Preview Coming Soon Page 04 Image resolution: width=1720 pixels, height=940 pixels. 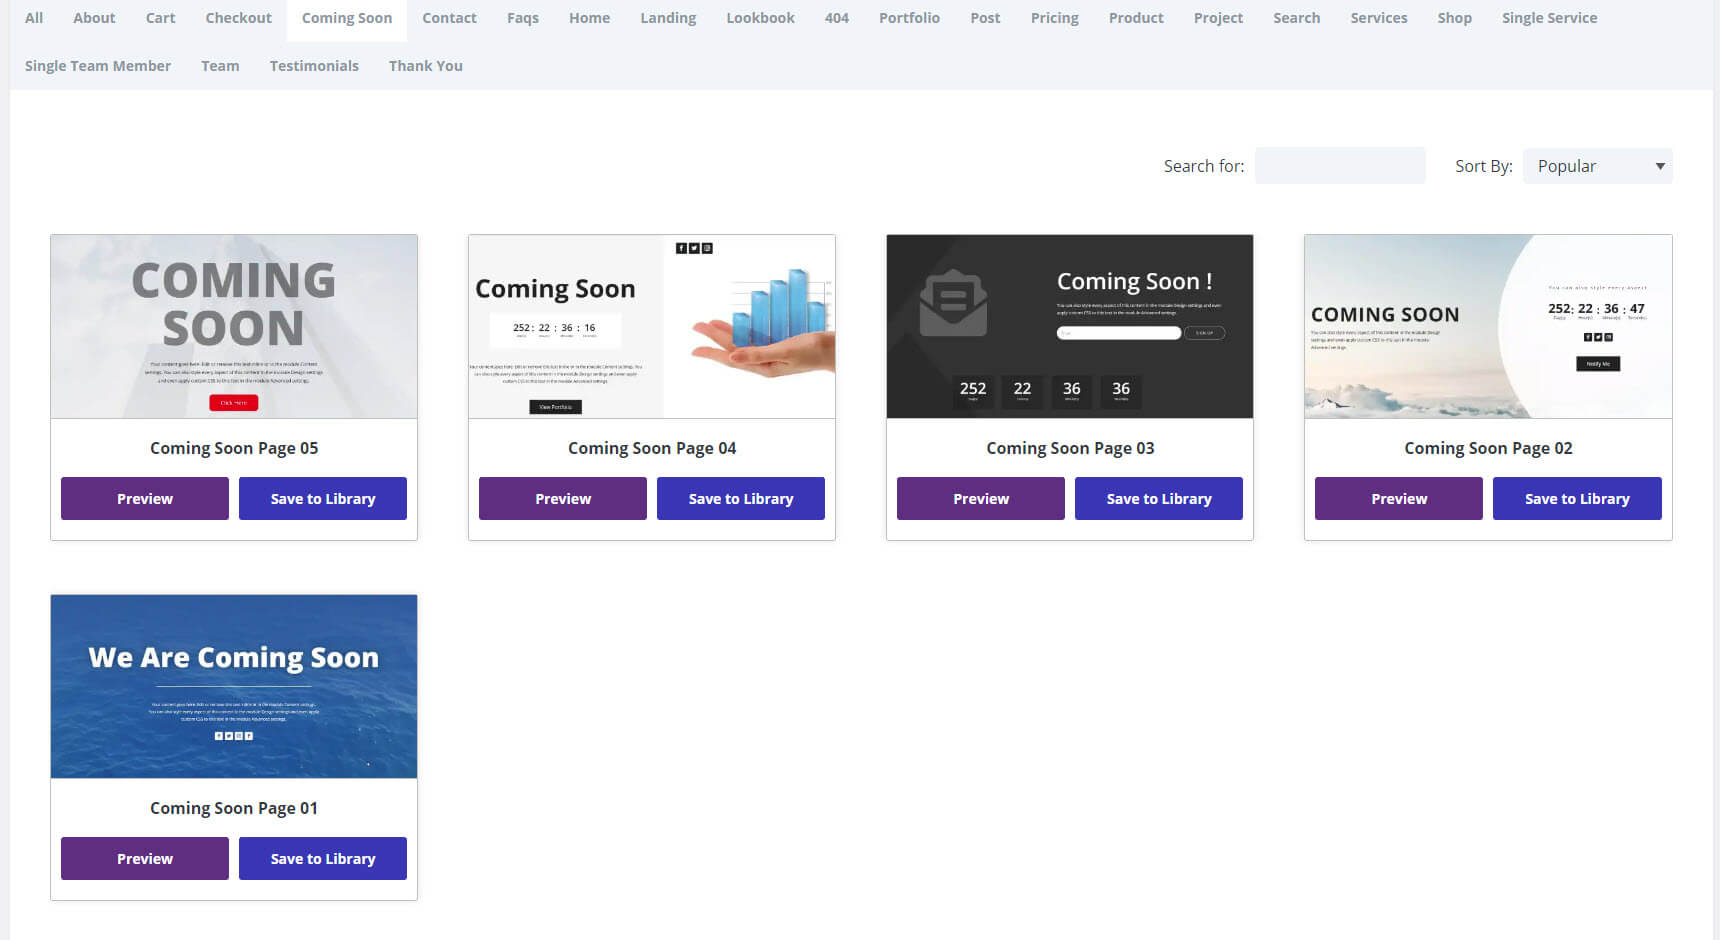click(563, 499)
